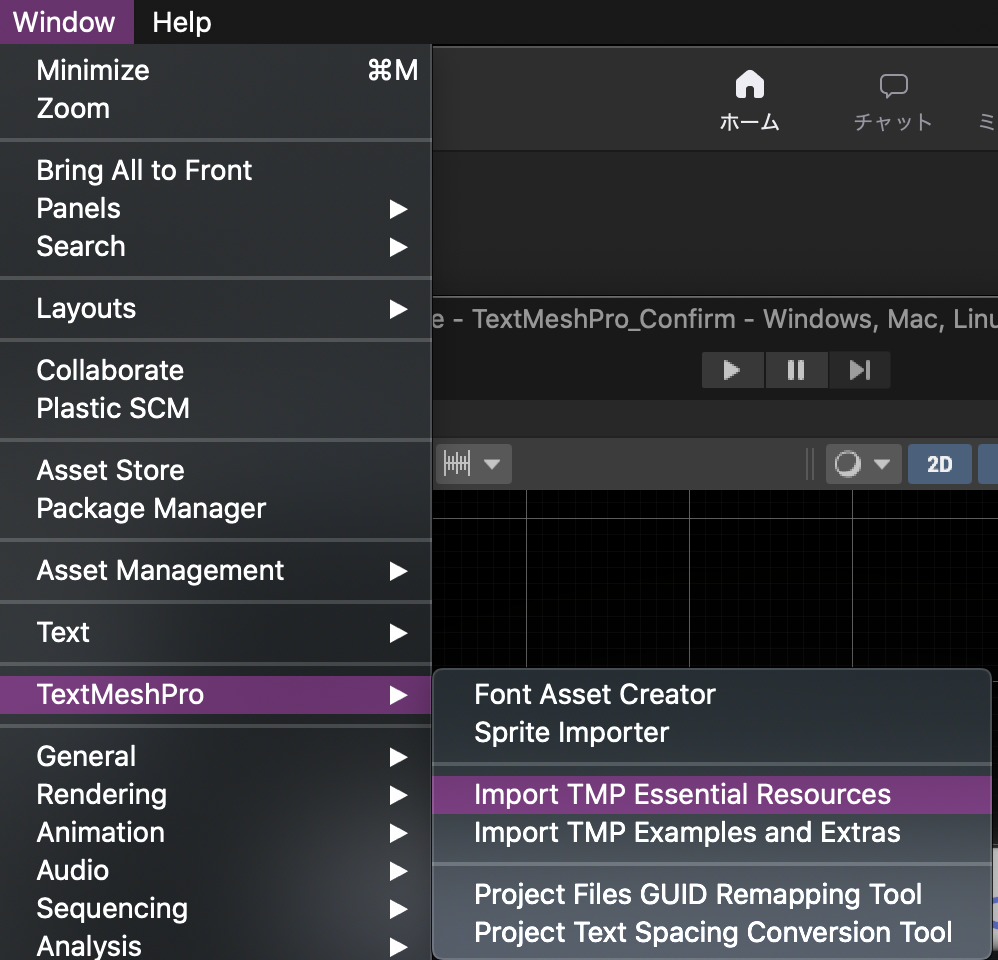Image resolution: width=998 pixels, height=960 pixels.
Task: Click the Unity Play button
Action: click(732, 370)
